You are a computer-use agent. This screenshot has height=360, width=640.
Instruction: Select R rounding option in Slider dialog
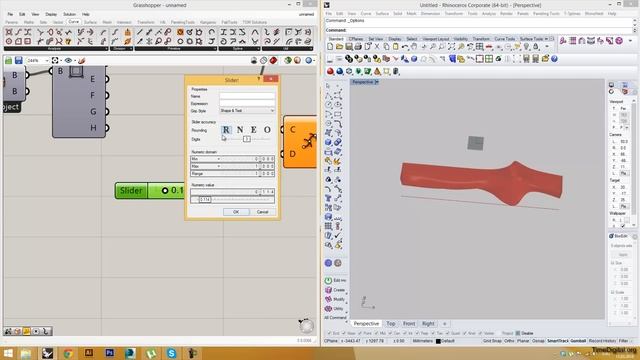point(226,130)
